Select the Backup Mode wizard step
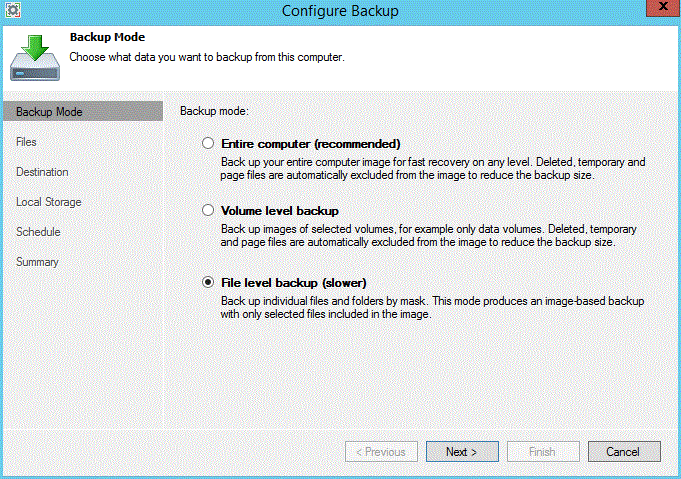The image size is (681, 479). point(49,112)
